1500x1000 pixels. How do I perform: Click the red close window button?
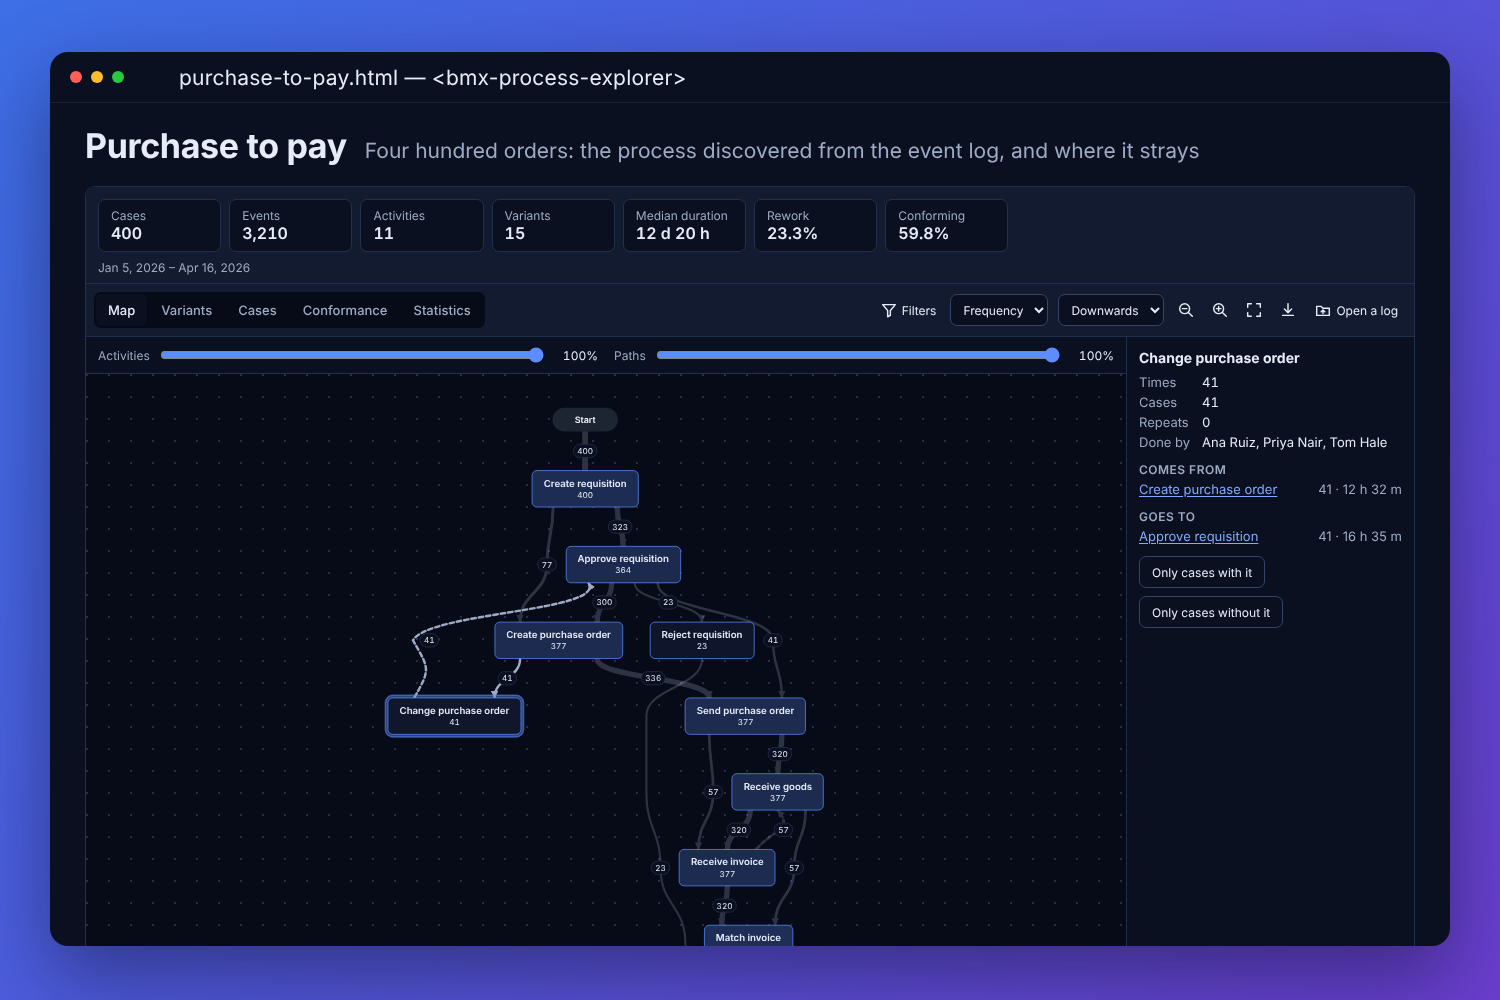click(76, 77)
